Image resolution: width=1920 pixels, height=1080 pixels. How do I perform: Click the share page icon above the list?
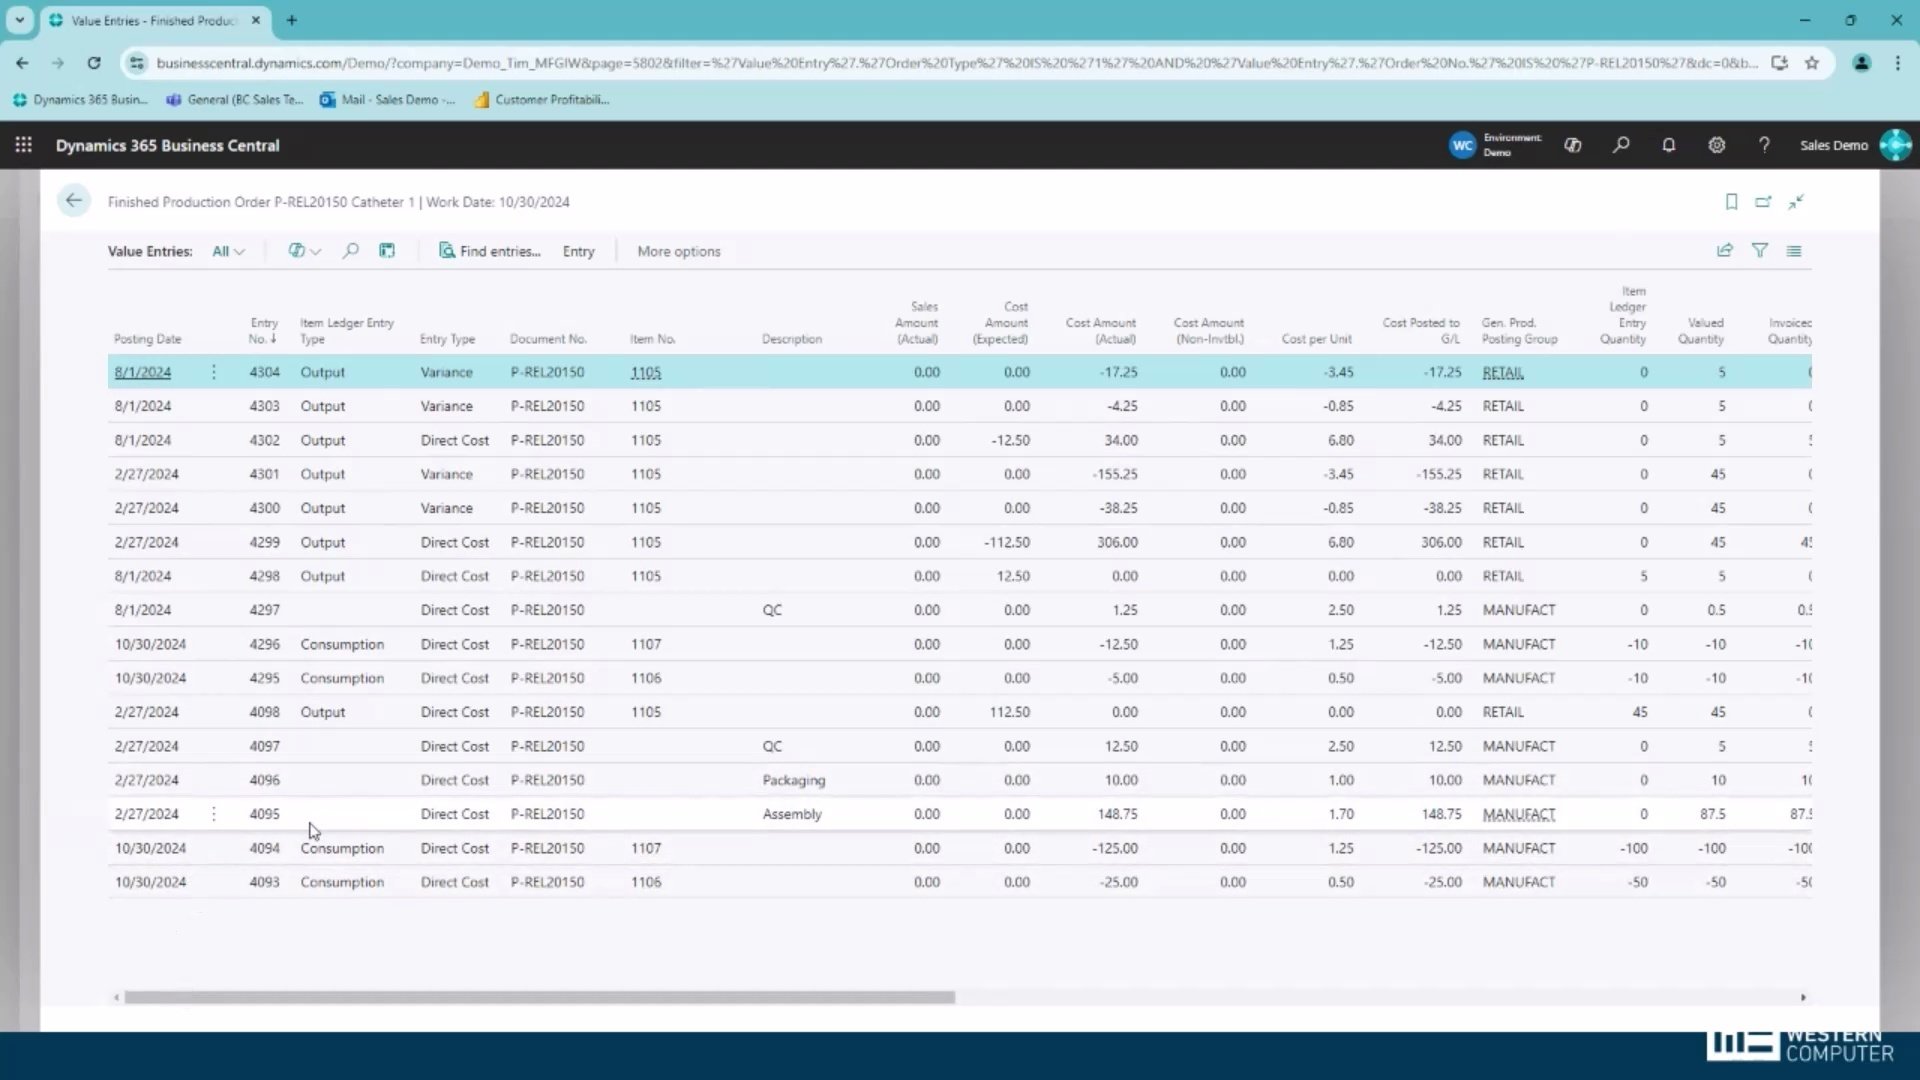[x=1725, y=251]
